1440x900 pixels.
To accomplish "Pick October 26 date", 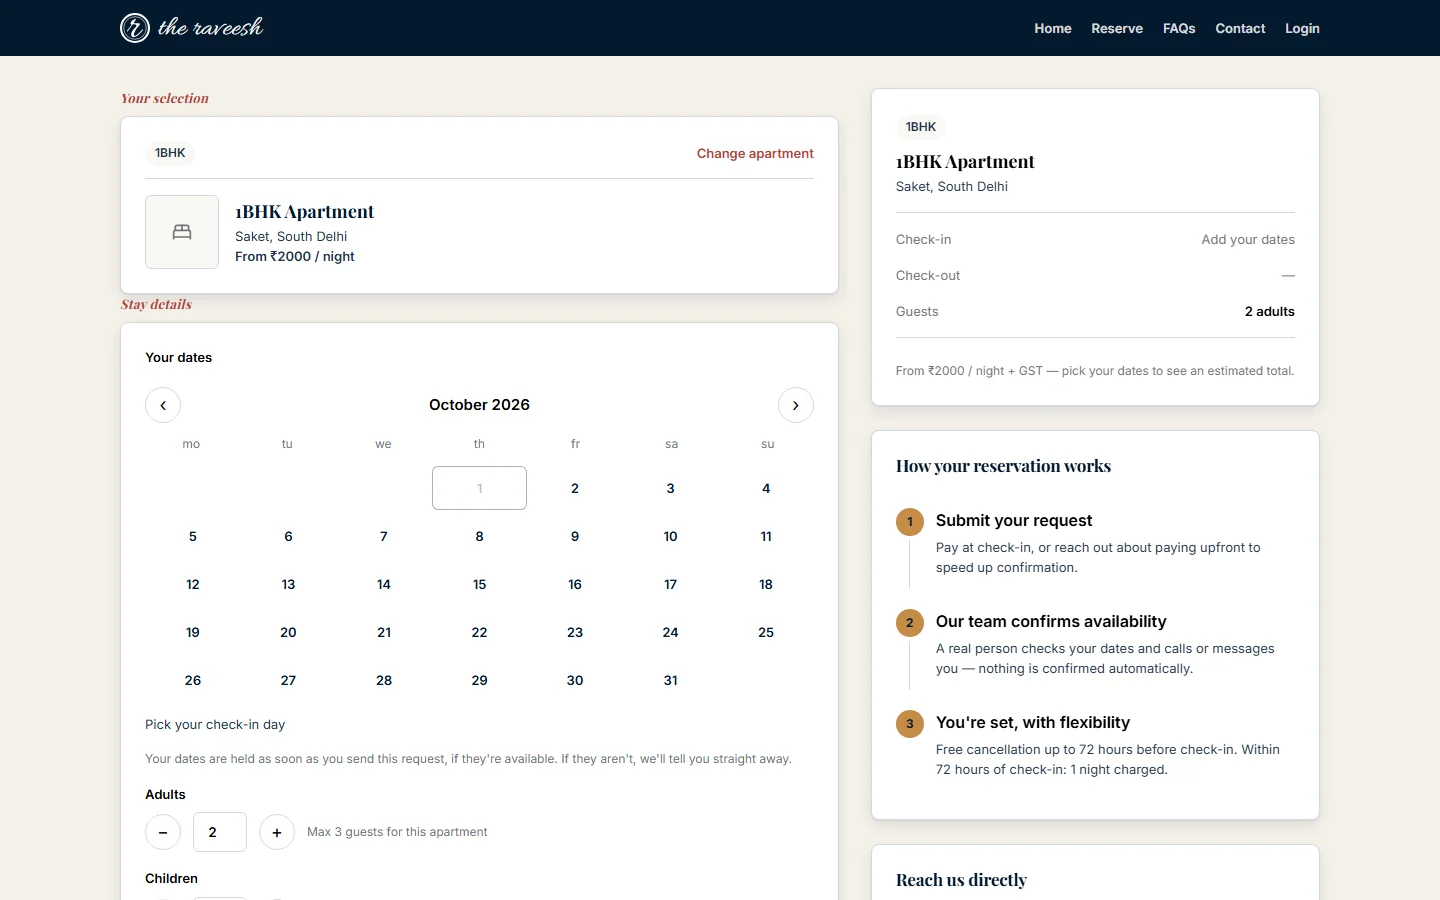I will point(193,680).
